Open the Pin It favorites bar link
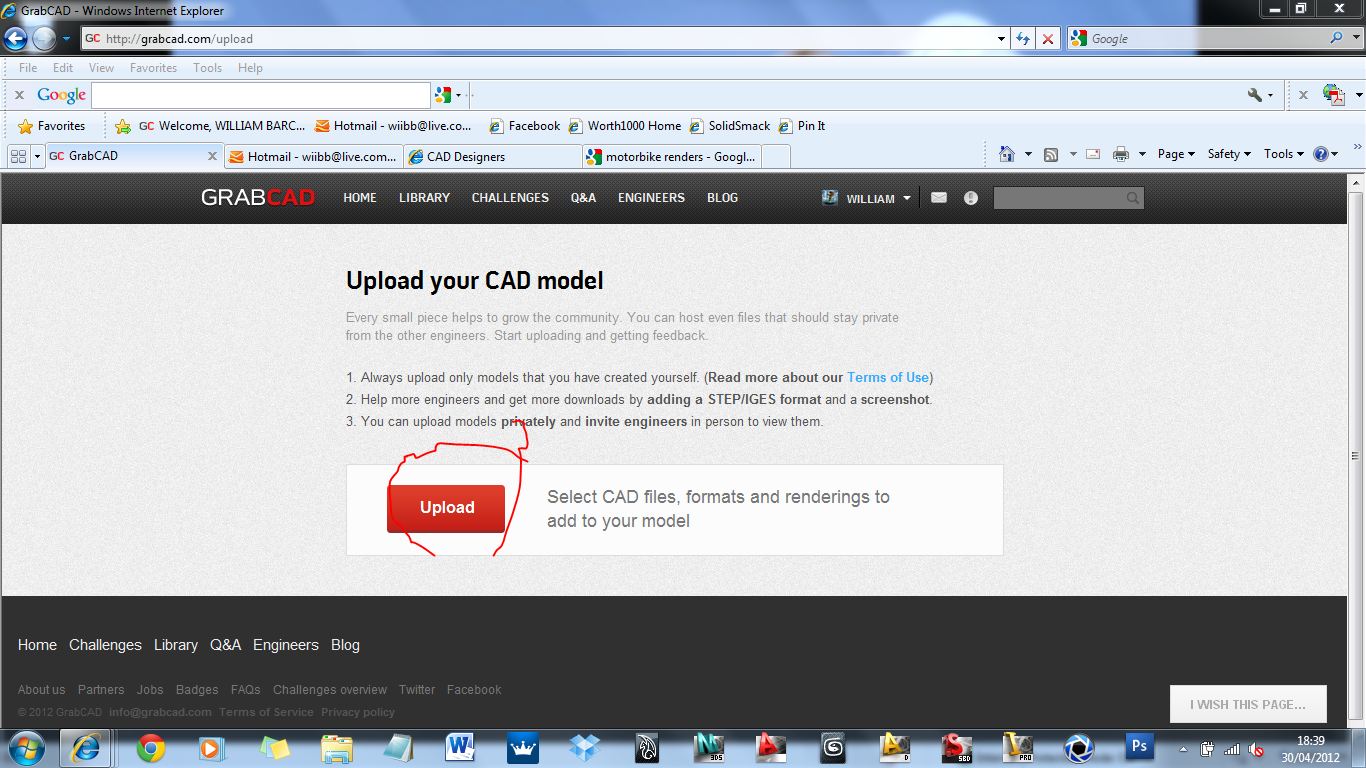This screenshot has height=768, width=1366. (x=802, y=126)
